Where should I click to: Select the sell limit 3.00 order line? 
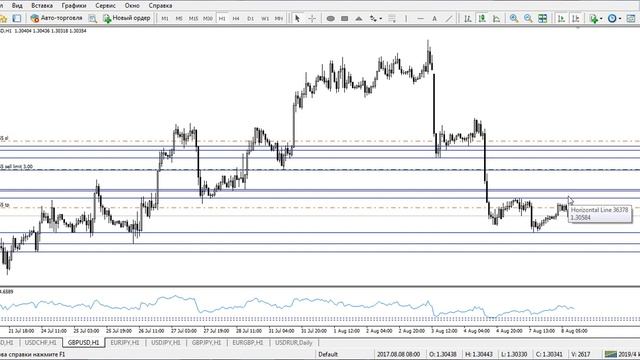click(320, 170)
